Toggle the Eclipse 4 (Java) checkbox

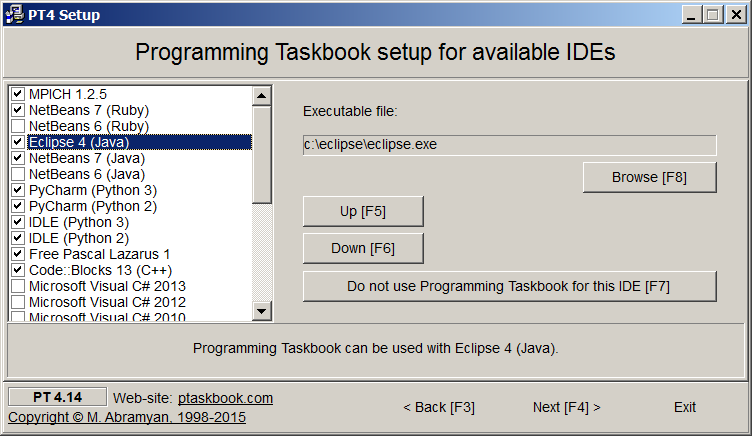pyautogui.click(x=18, y=142)
